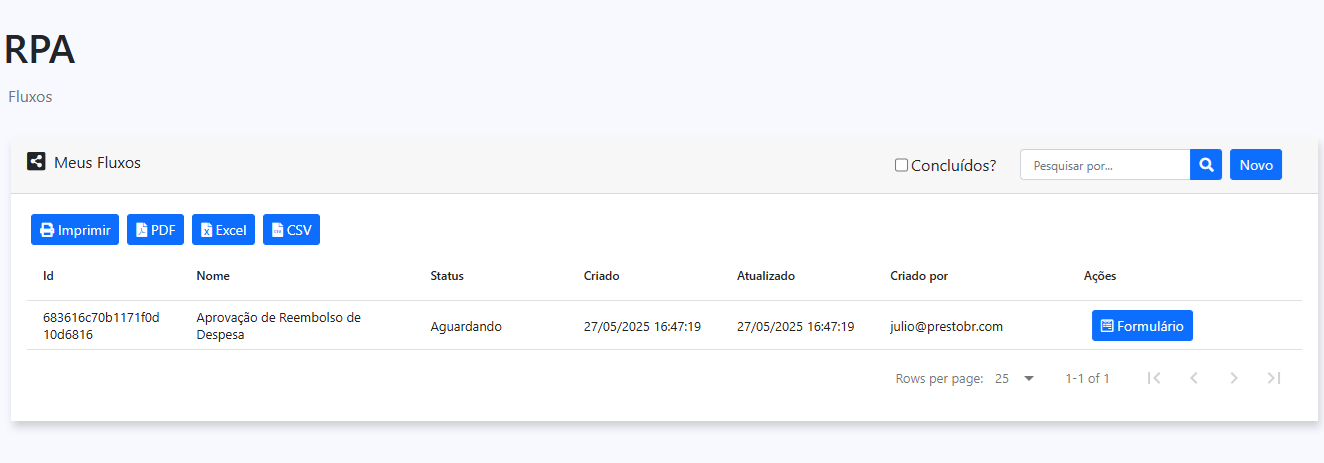
Task: Click the Fluxos breadcrumb text
Action: pyautogui.click(x=30, y=97)
